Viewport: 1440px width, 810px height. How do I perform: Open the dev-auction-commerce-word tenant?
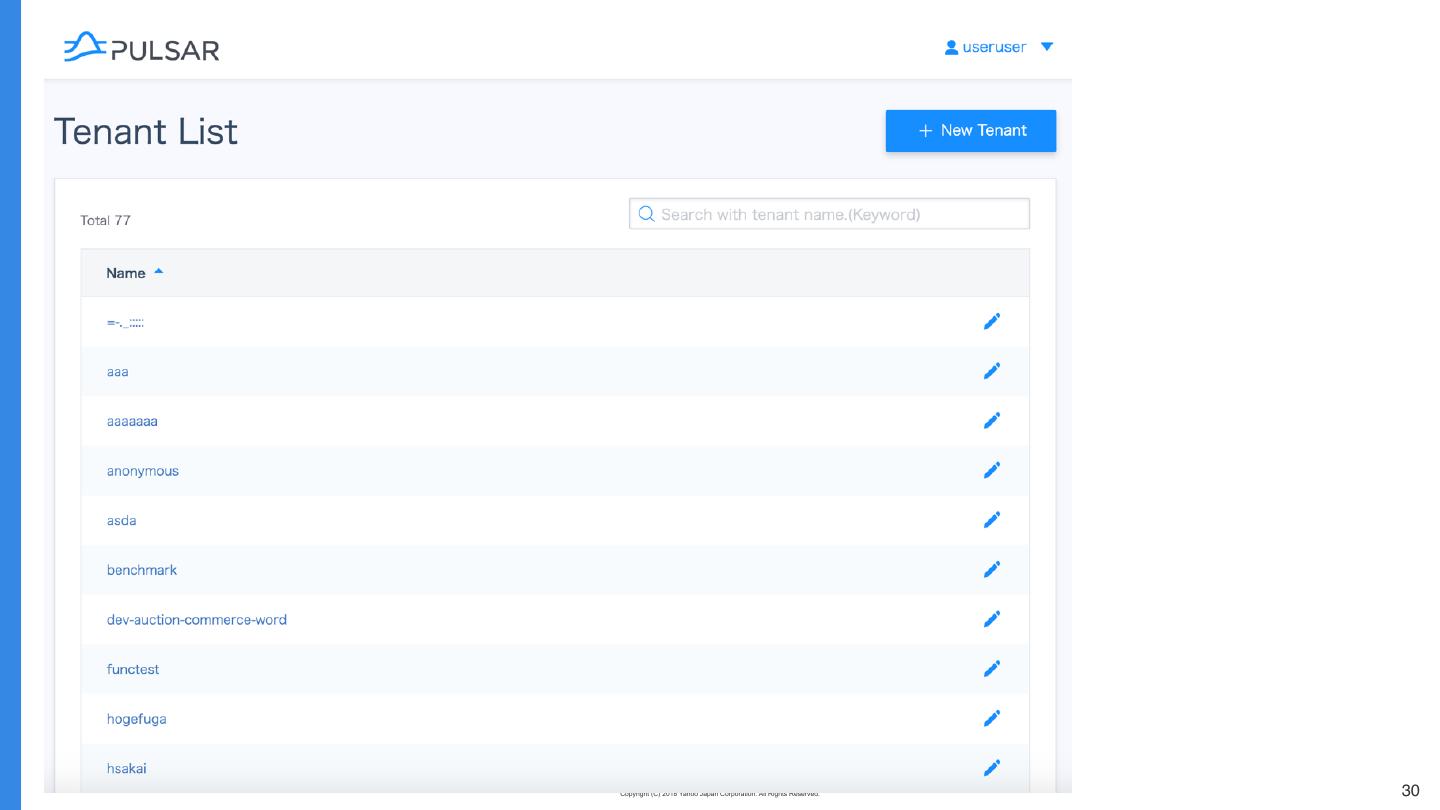click(197, 620)
